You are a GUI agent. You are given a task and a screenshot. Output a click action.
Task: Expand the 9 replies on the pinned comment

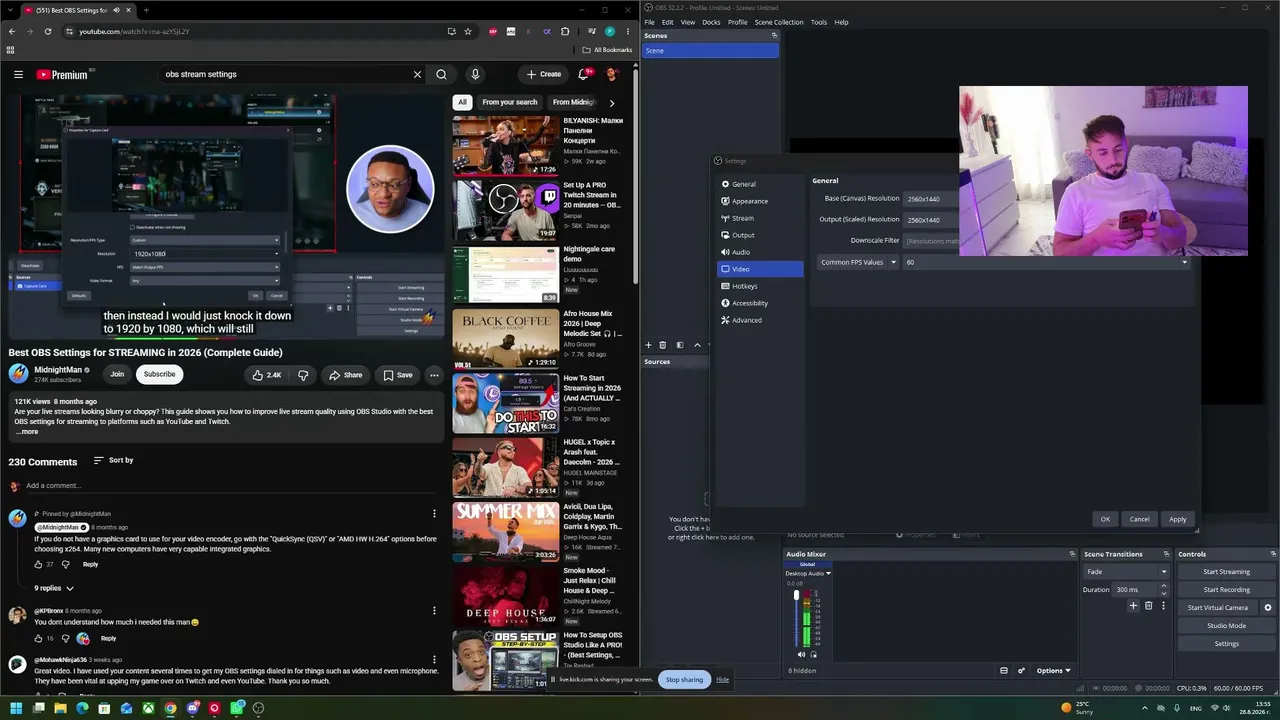coord(54,588)
